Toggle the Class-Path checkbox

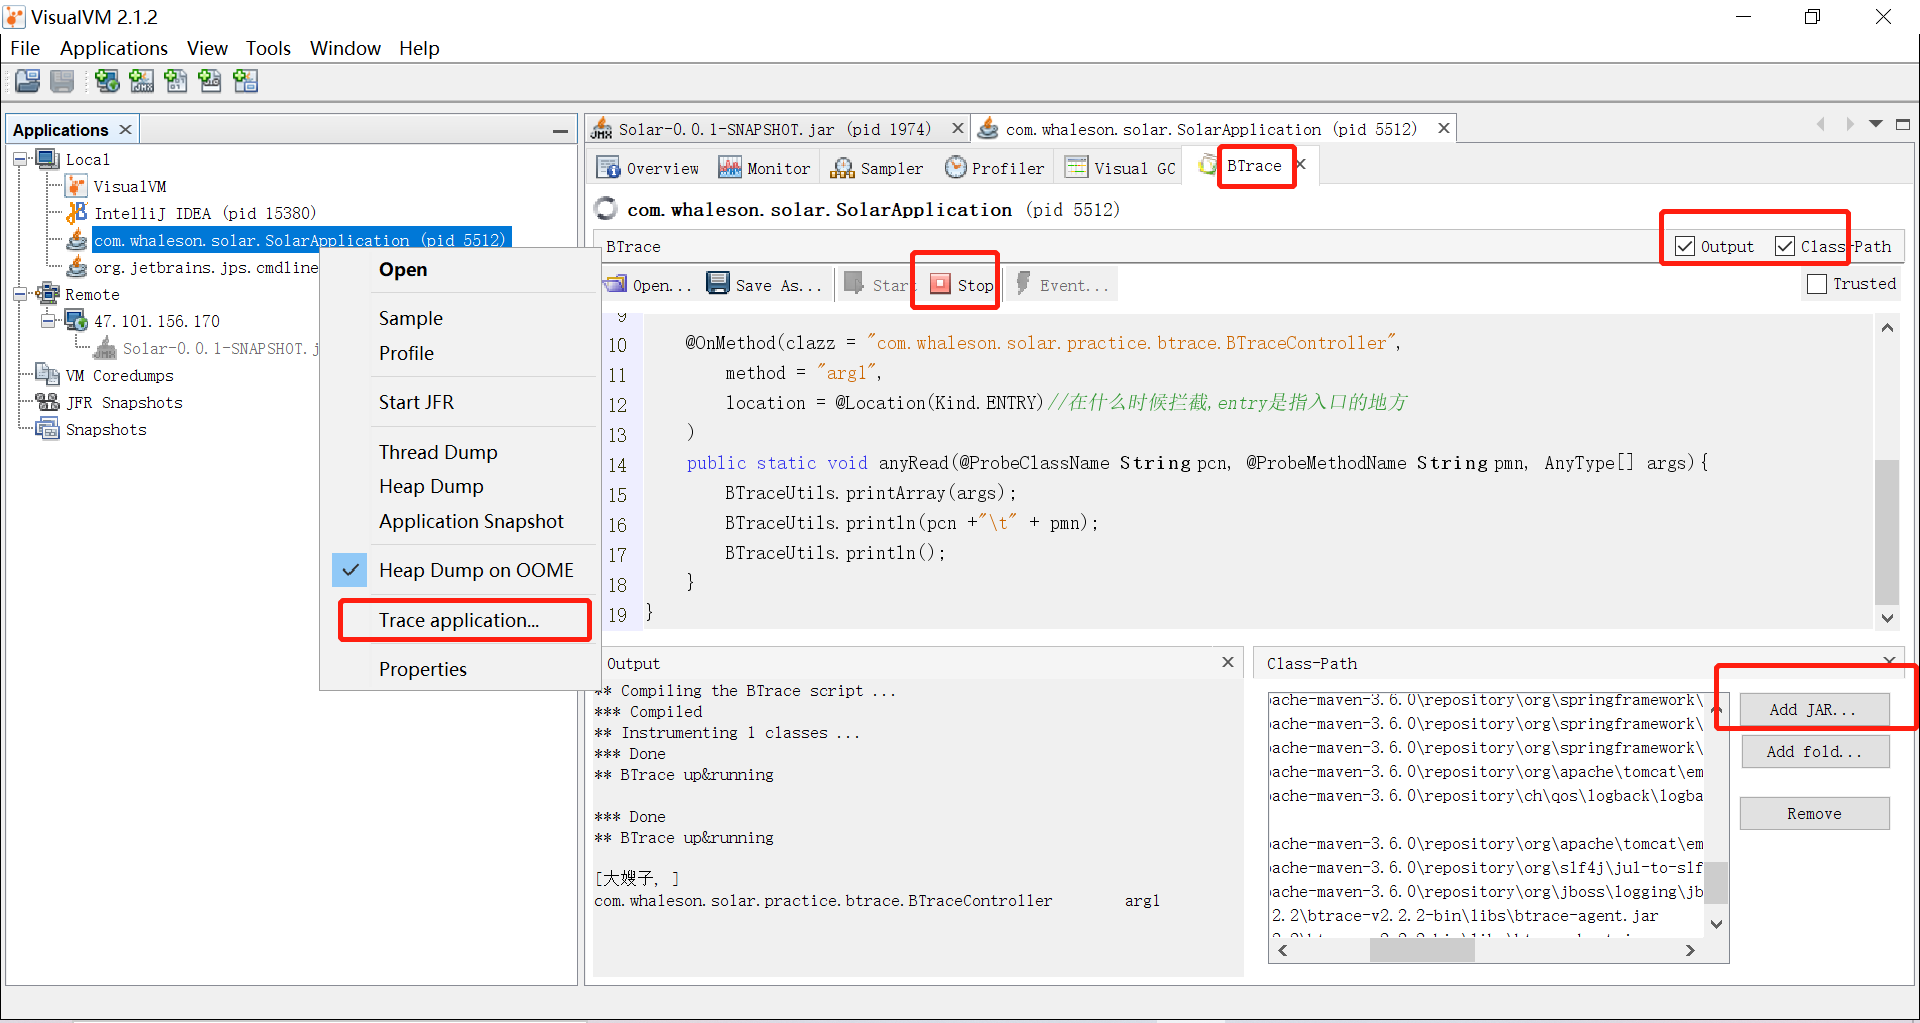1785,246
